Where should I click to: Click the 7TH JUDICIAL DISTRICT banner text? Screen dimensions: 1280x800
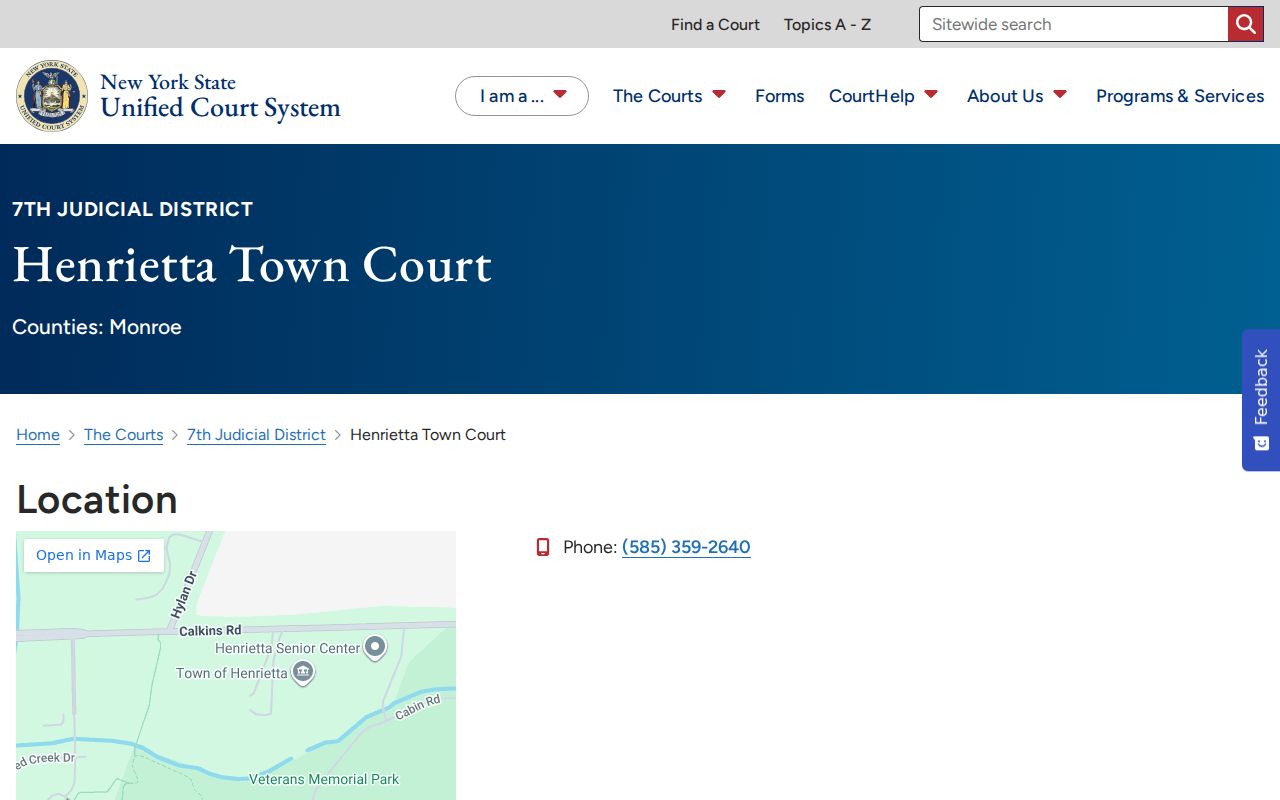133,209
